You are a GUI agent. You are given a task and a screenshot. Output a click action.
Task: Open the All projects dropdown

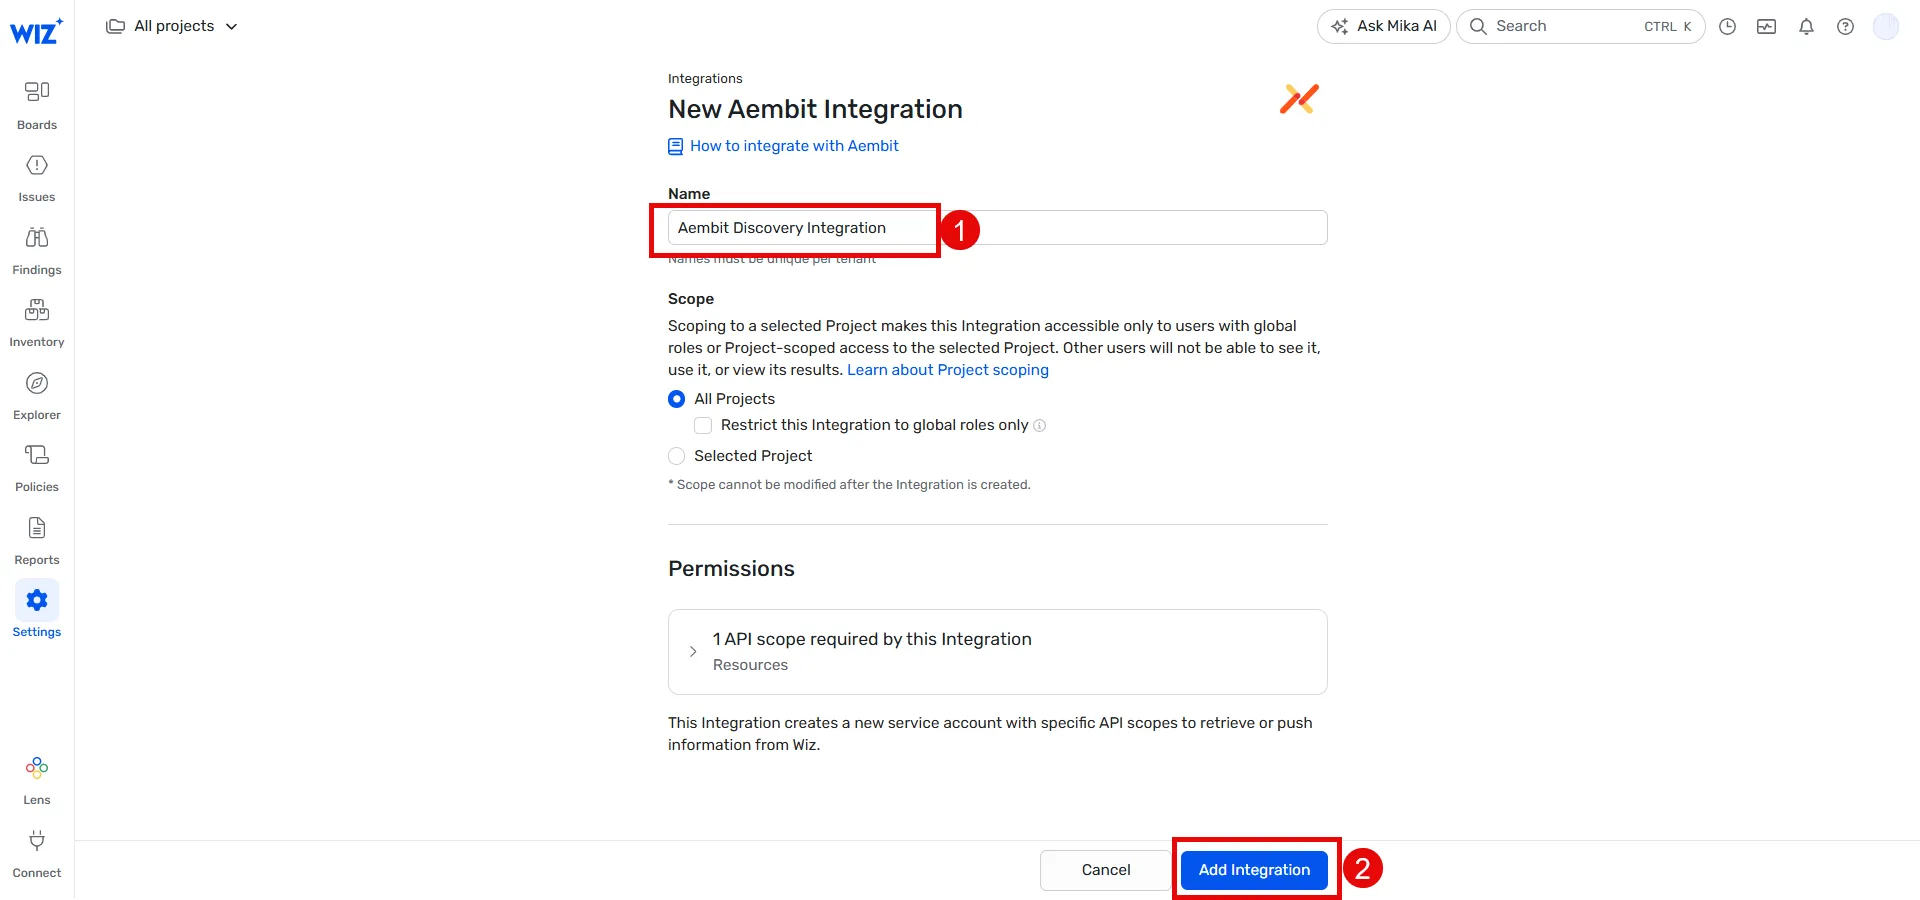(171, 26)
